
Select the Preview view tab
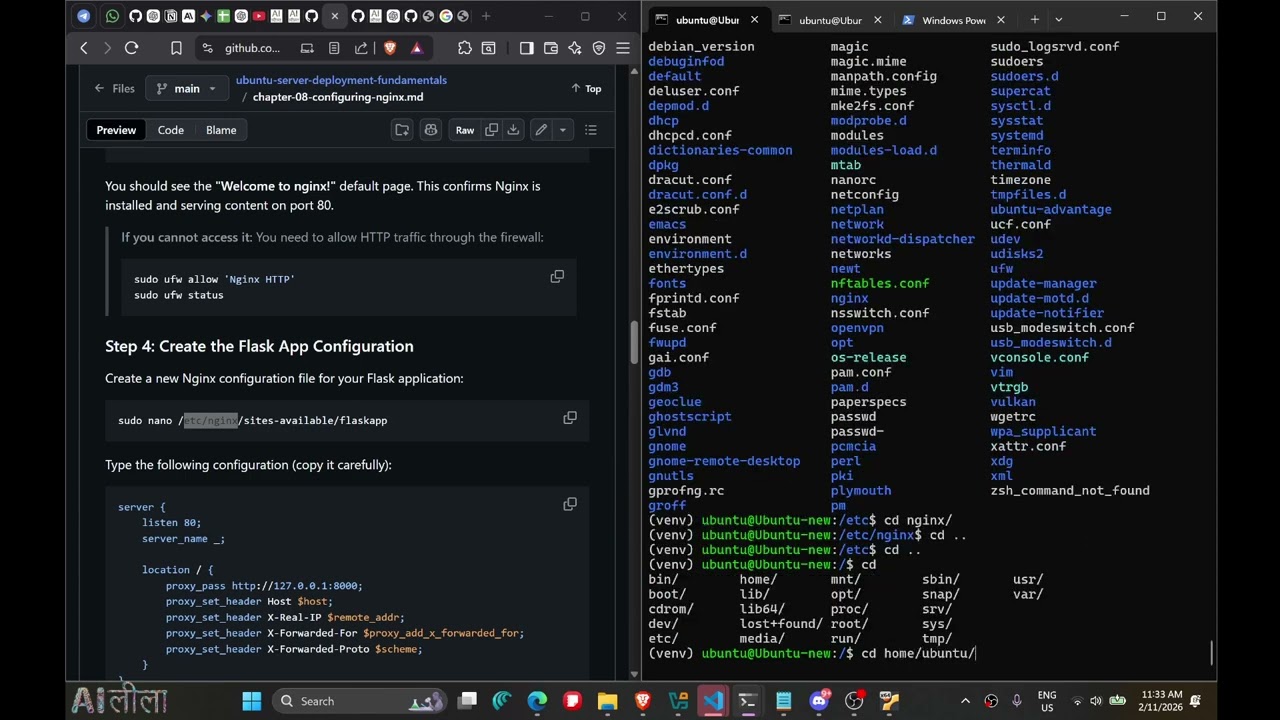tap(116, 130)
